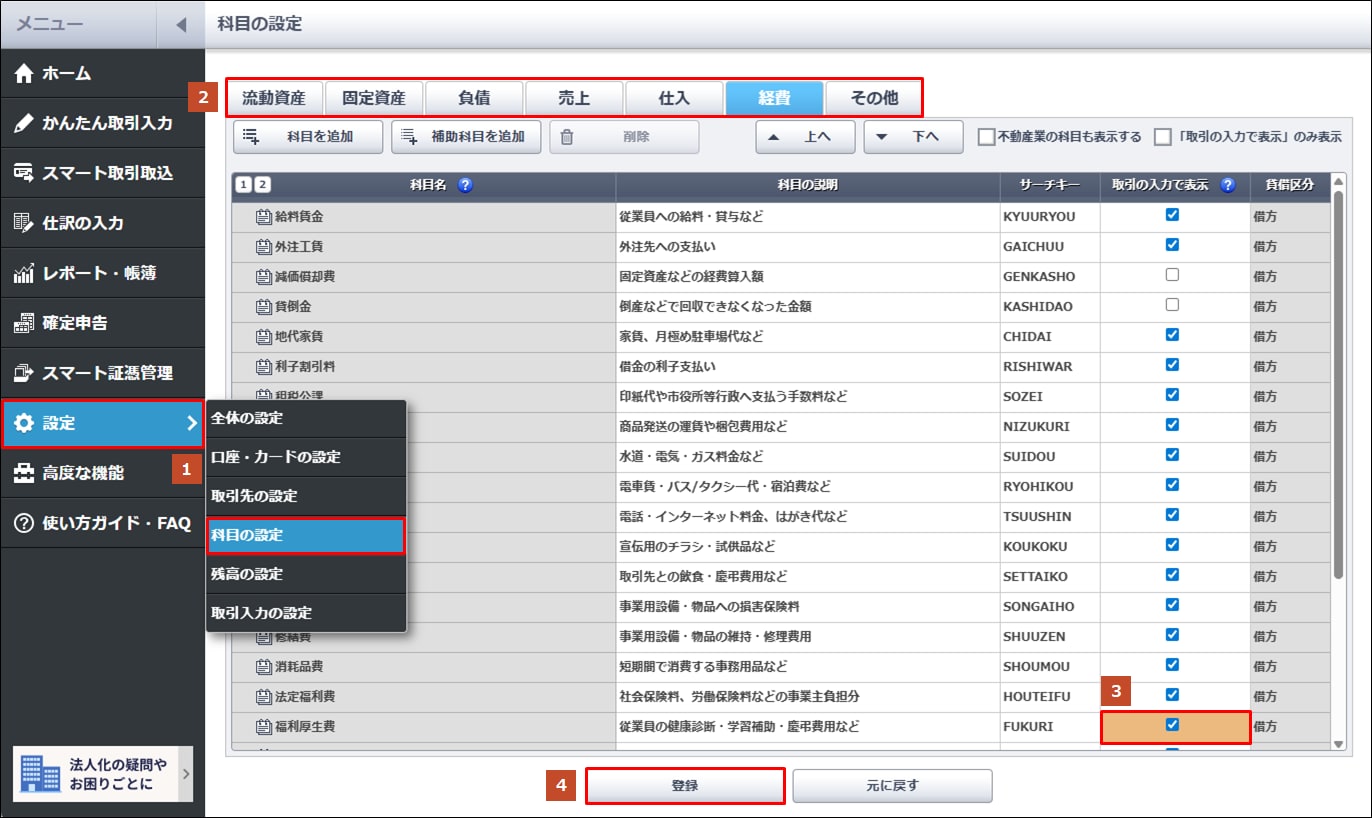The height and width of the screenshot is (818, 1372).
Task: Toggle 取引の入力で表示 for 法定福利費
Action: point(1173,695)
